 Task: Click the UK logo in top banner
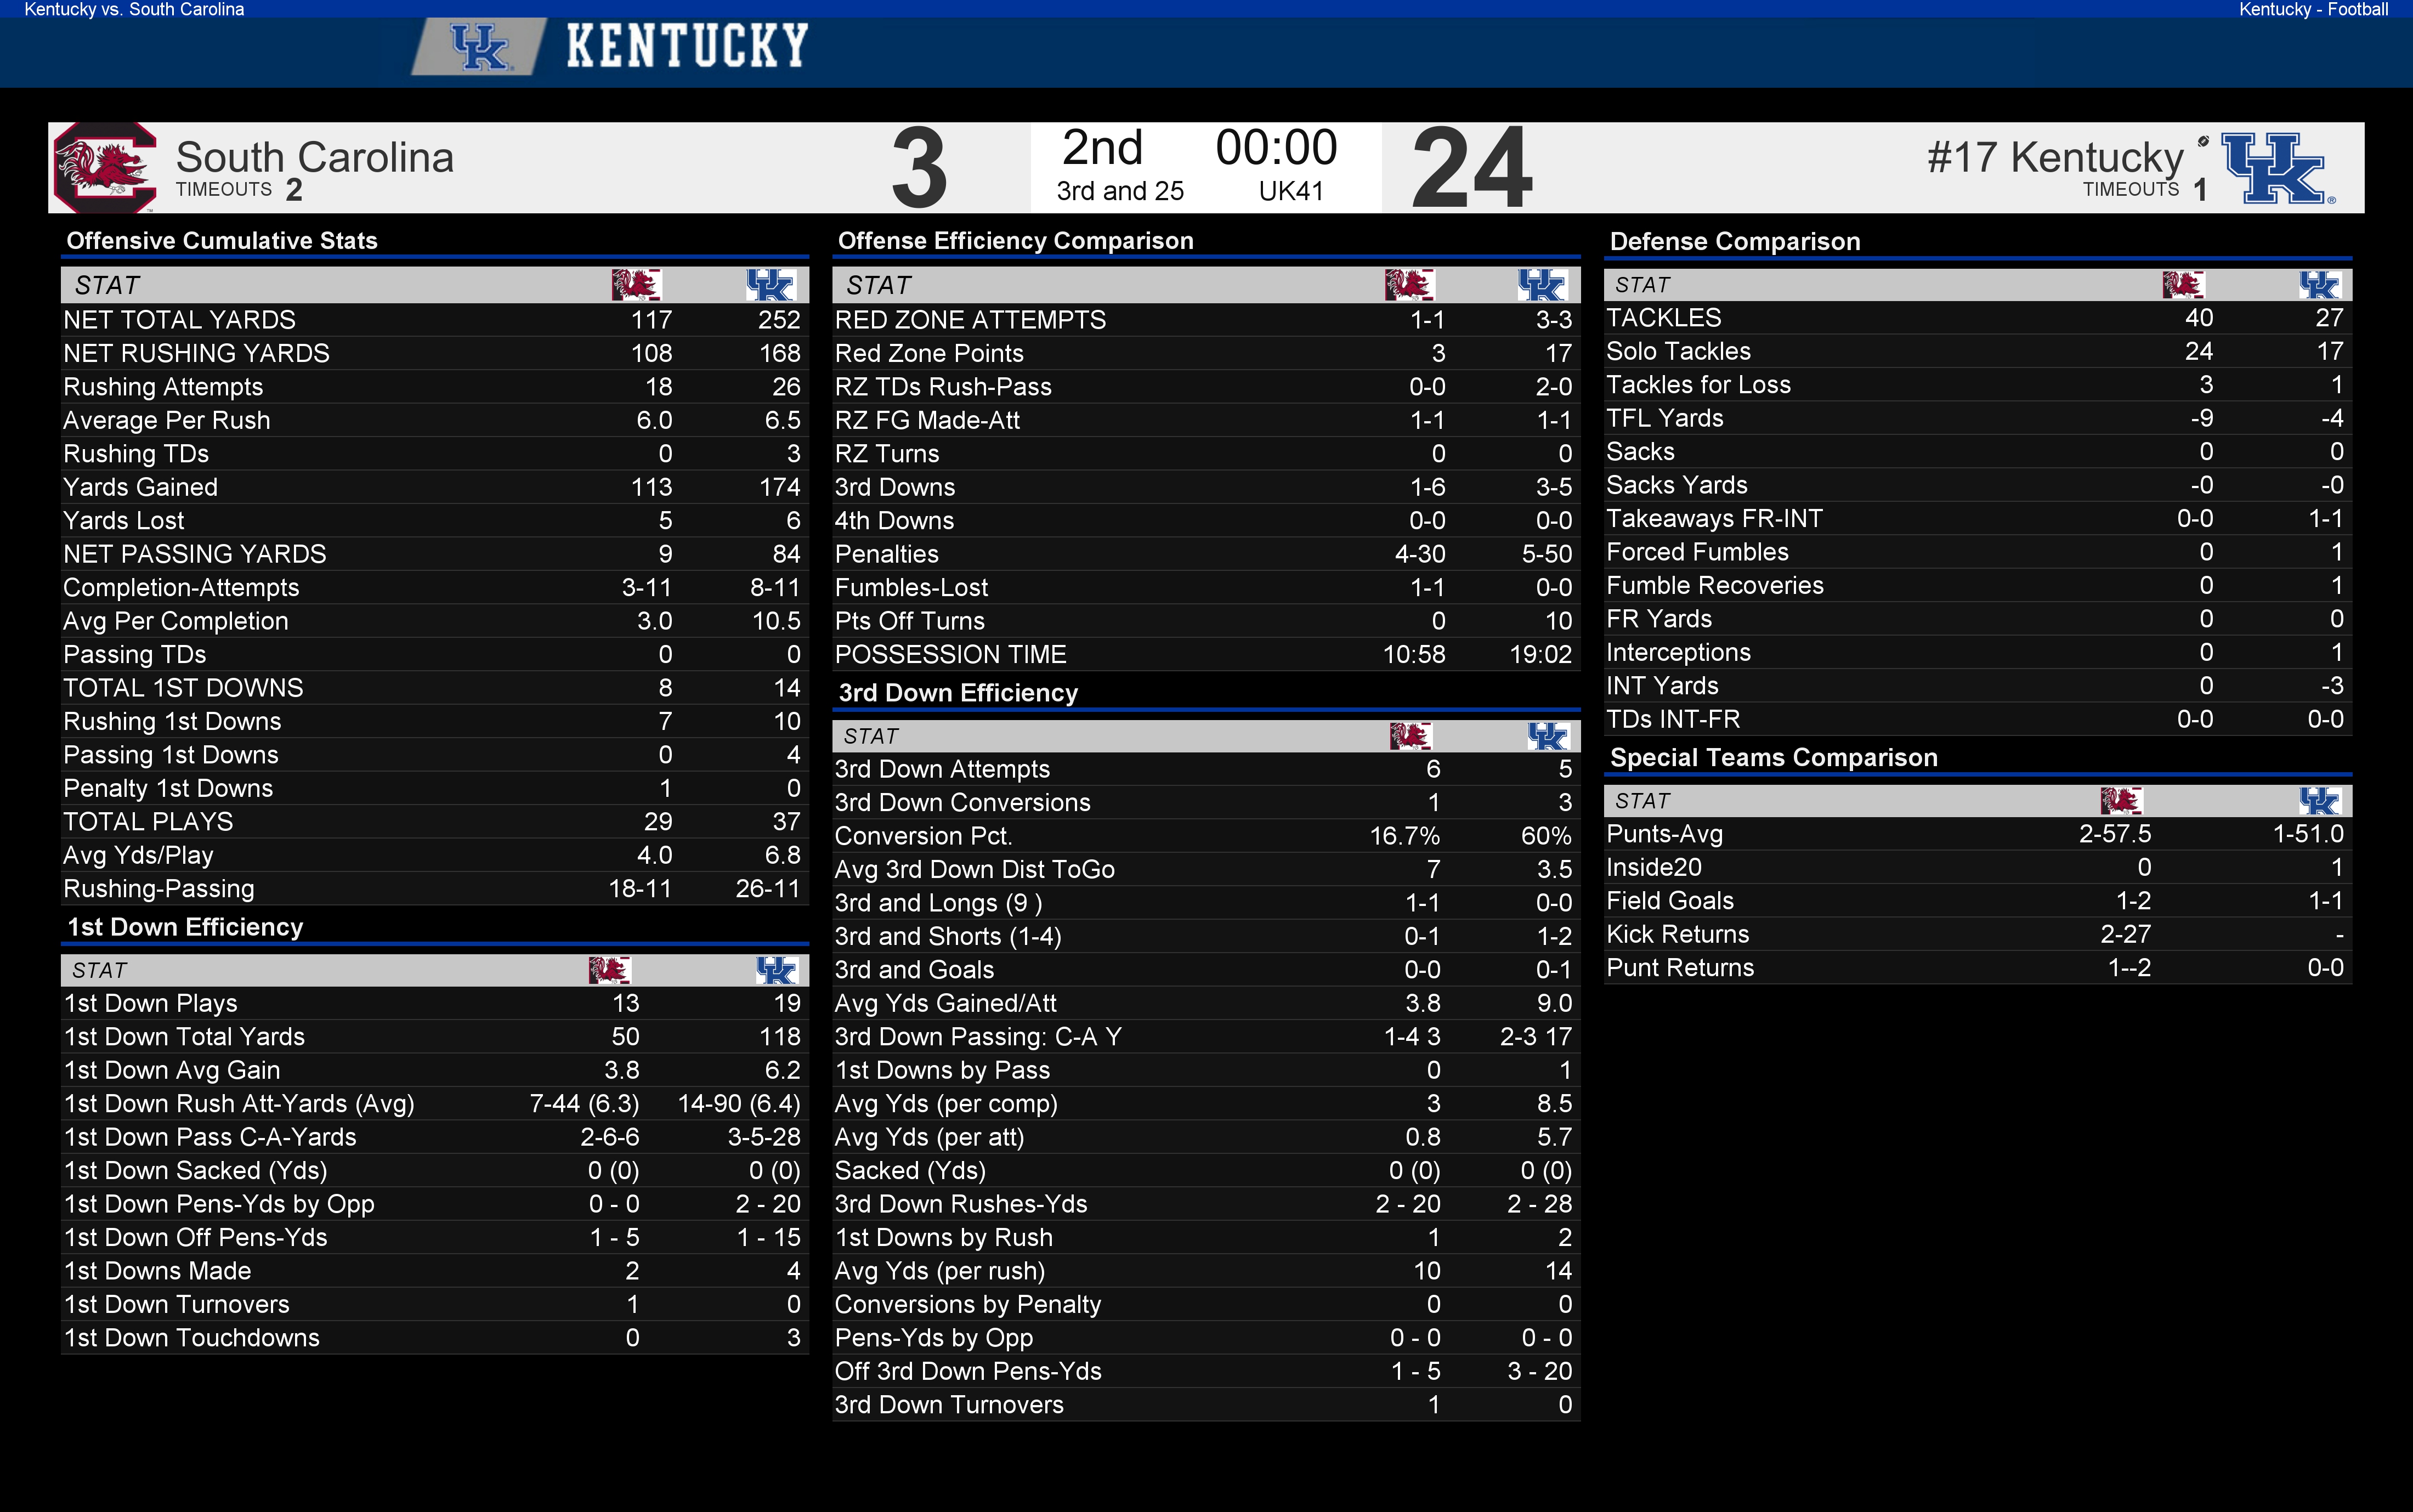click(480, 47)
